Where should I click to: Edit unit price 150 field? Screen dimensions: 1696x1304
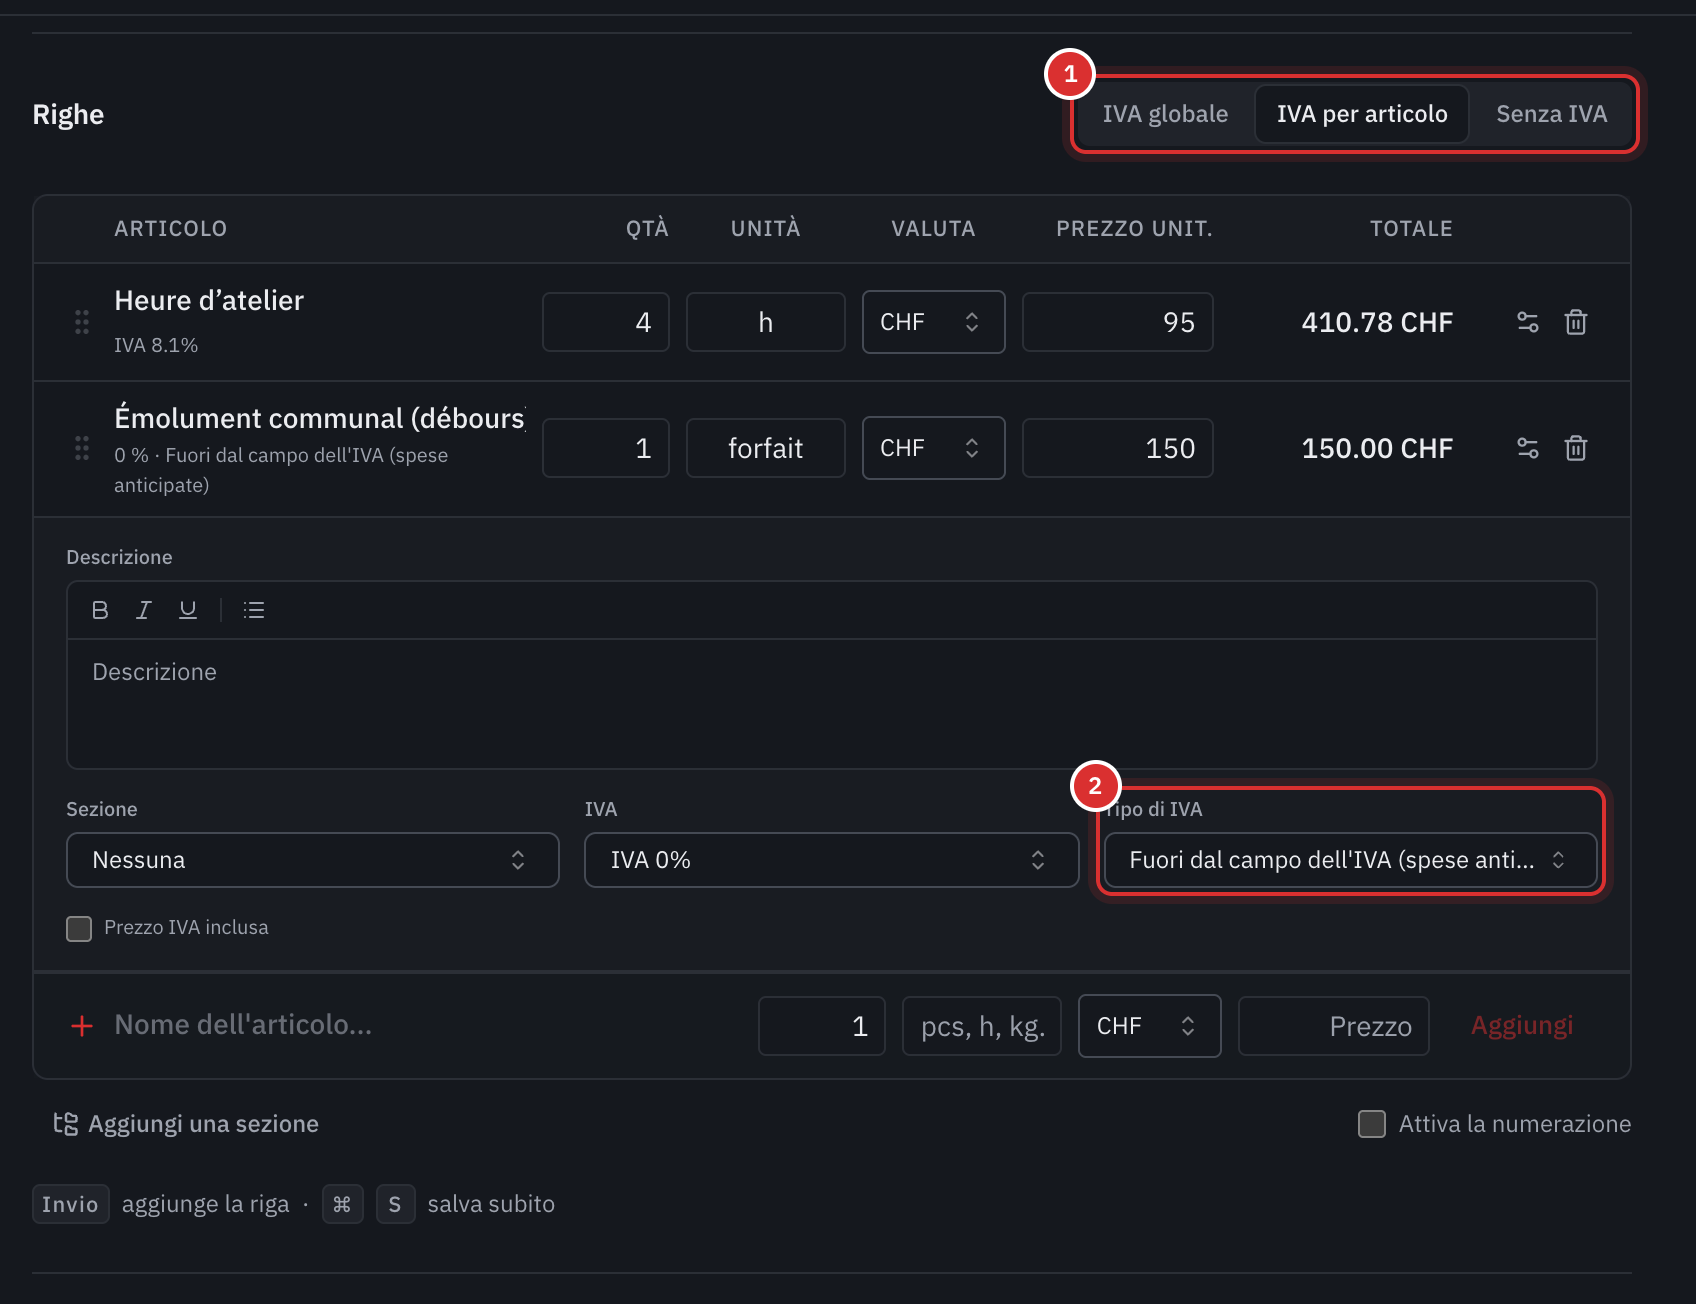coord(1117,448)
